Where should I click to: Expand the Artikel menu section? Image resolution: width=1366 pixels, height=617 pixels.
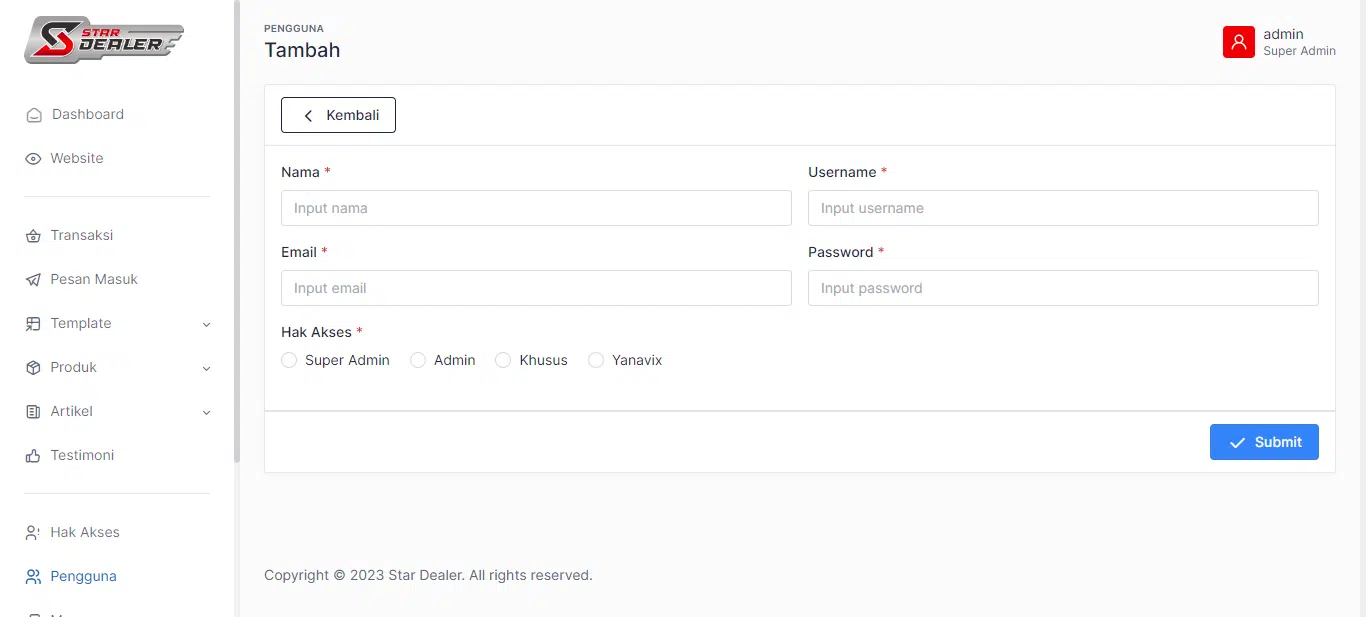(x=206, y=412)
